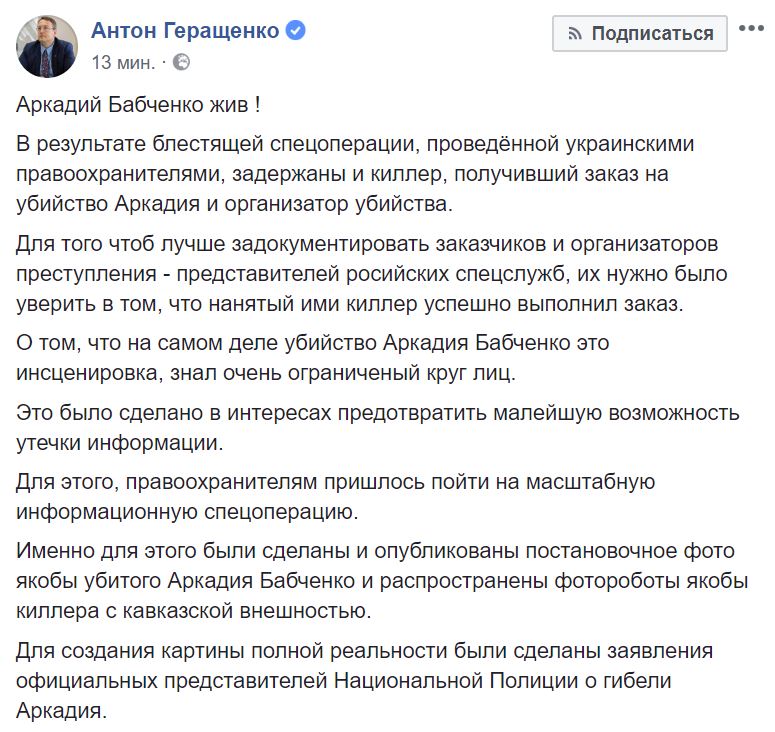Viewport: 775px width, 732px height.
Task: Open the three-dot post options menu
Action: click(750, 30)
